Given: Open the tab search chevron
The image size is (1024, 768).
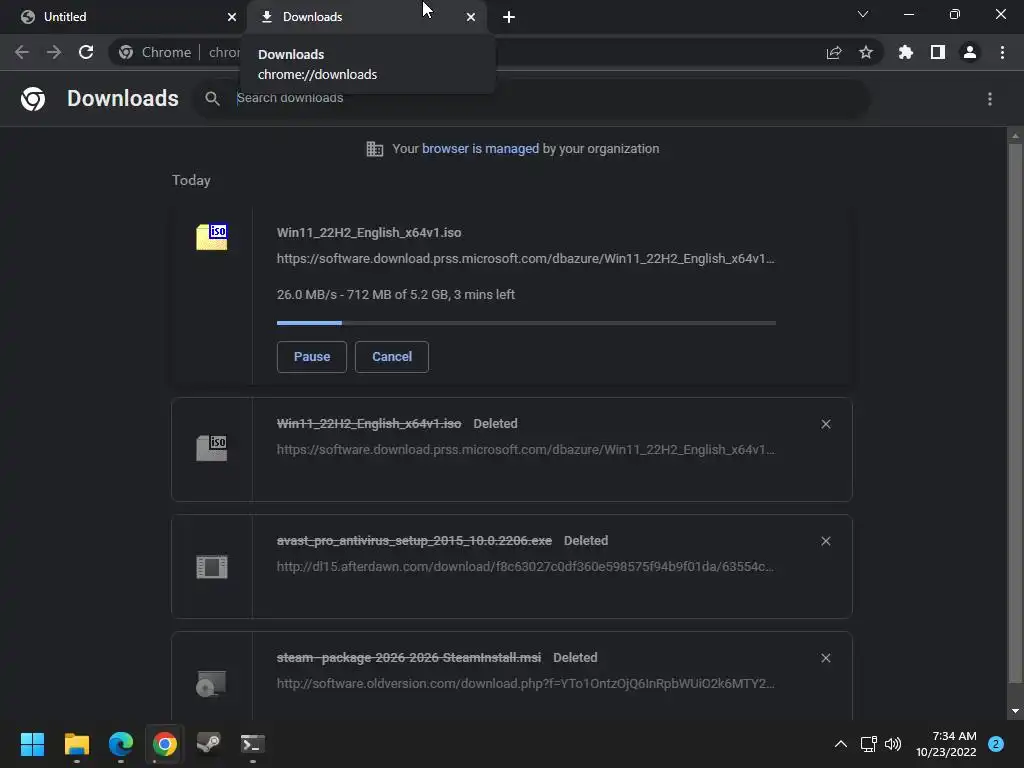Looking at the screenshot, I should point(863,14).
